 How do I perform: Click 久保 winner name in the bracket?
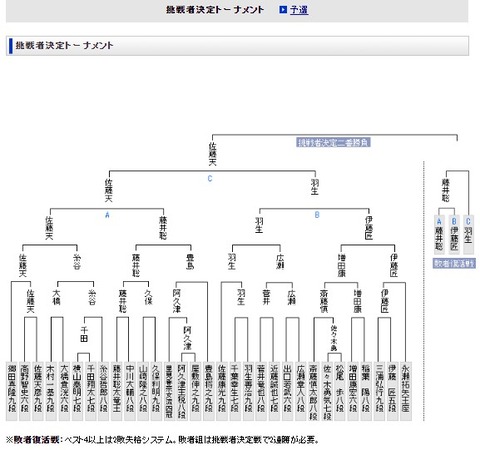point(149,298)
